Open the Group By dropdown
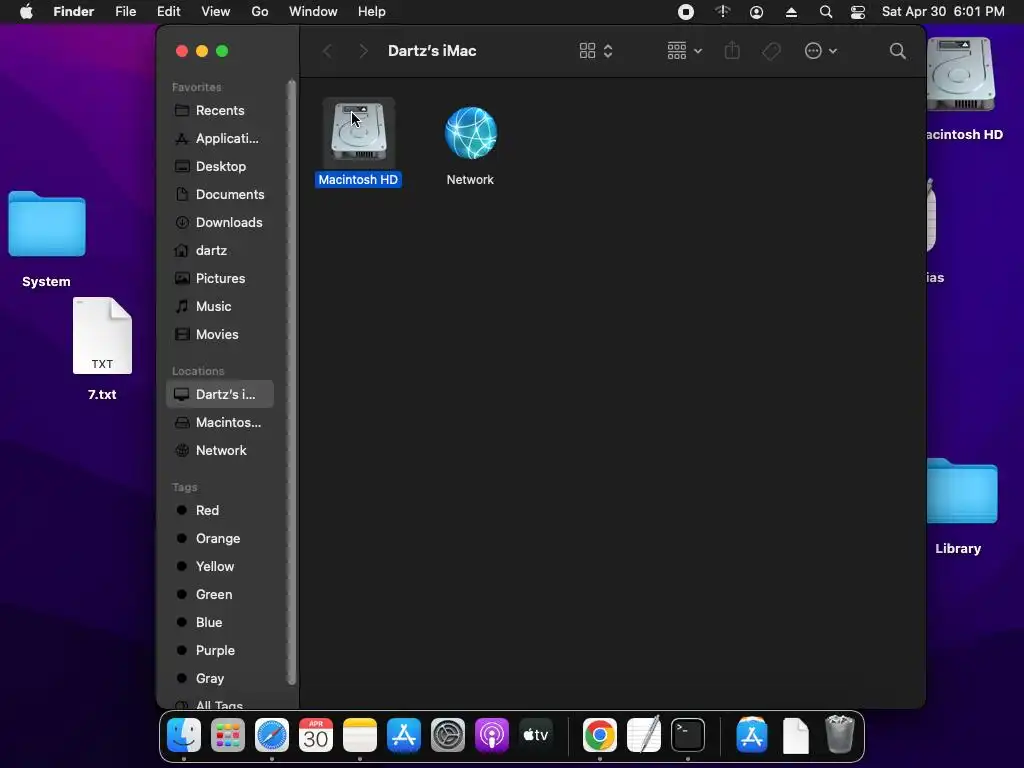 (x=684, y=51)
